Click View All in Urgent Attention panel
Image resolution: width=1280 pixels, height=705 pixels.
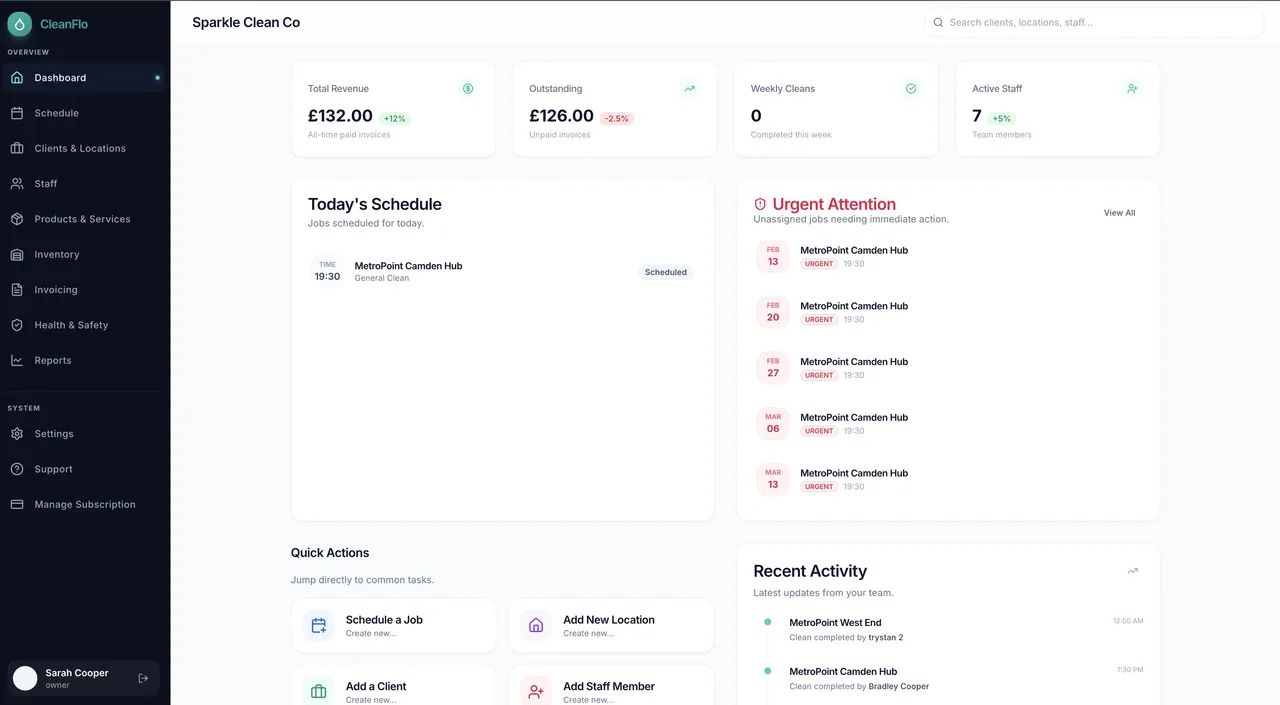click(1119, 212)
